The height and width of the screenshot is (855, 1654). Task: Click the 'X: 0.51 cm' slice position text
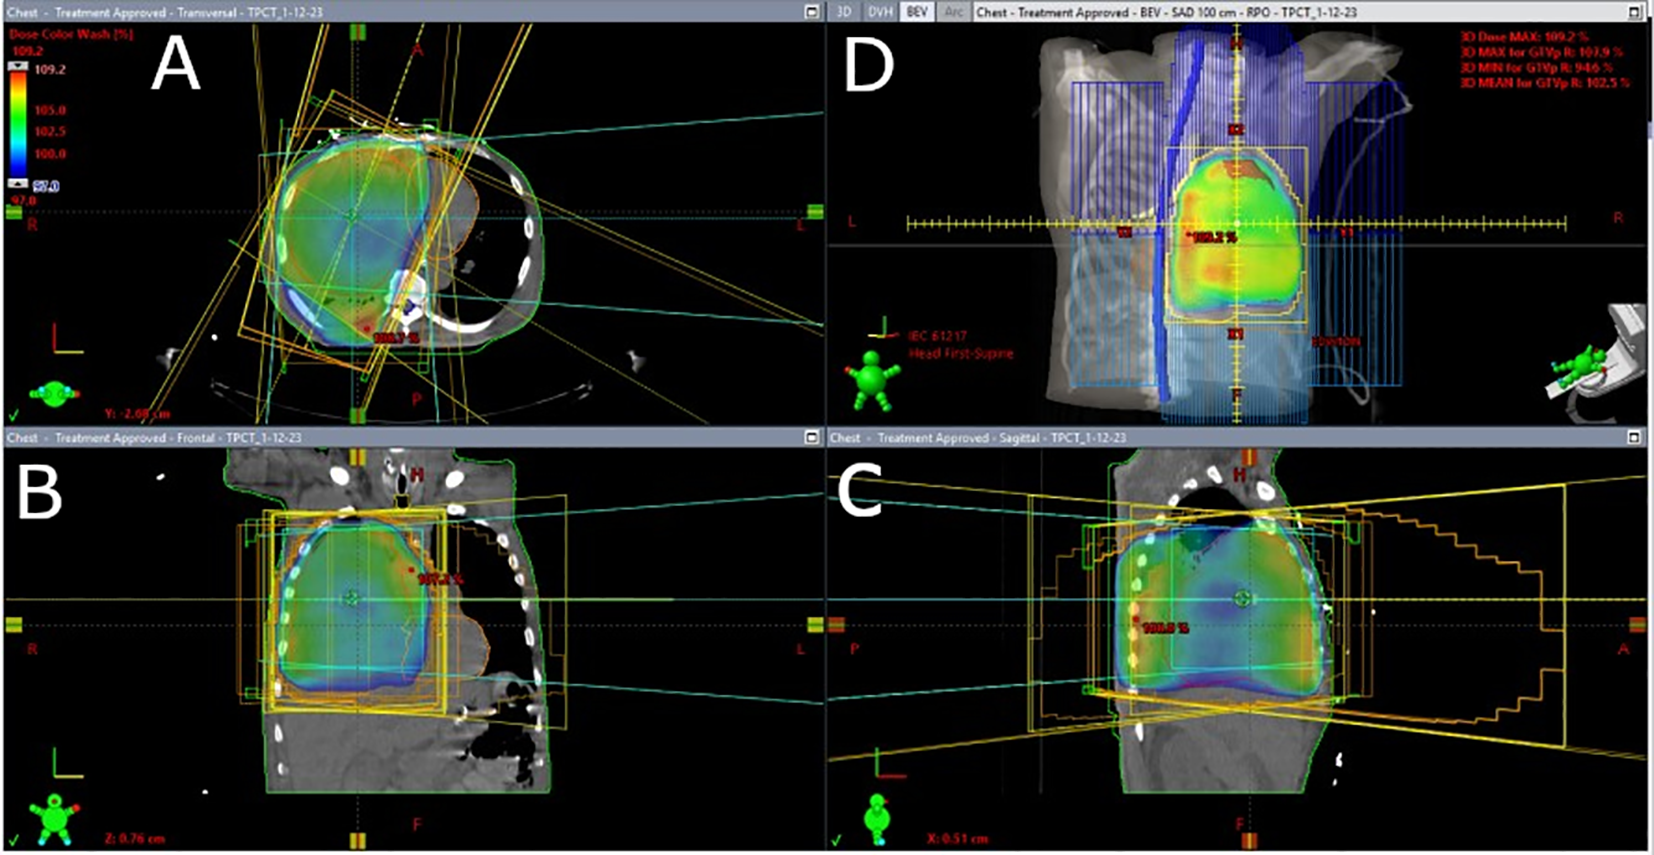958,838
